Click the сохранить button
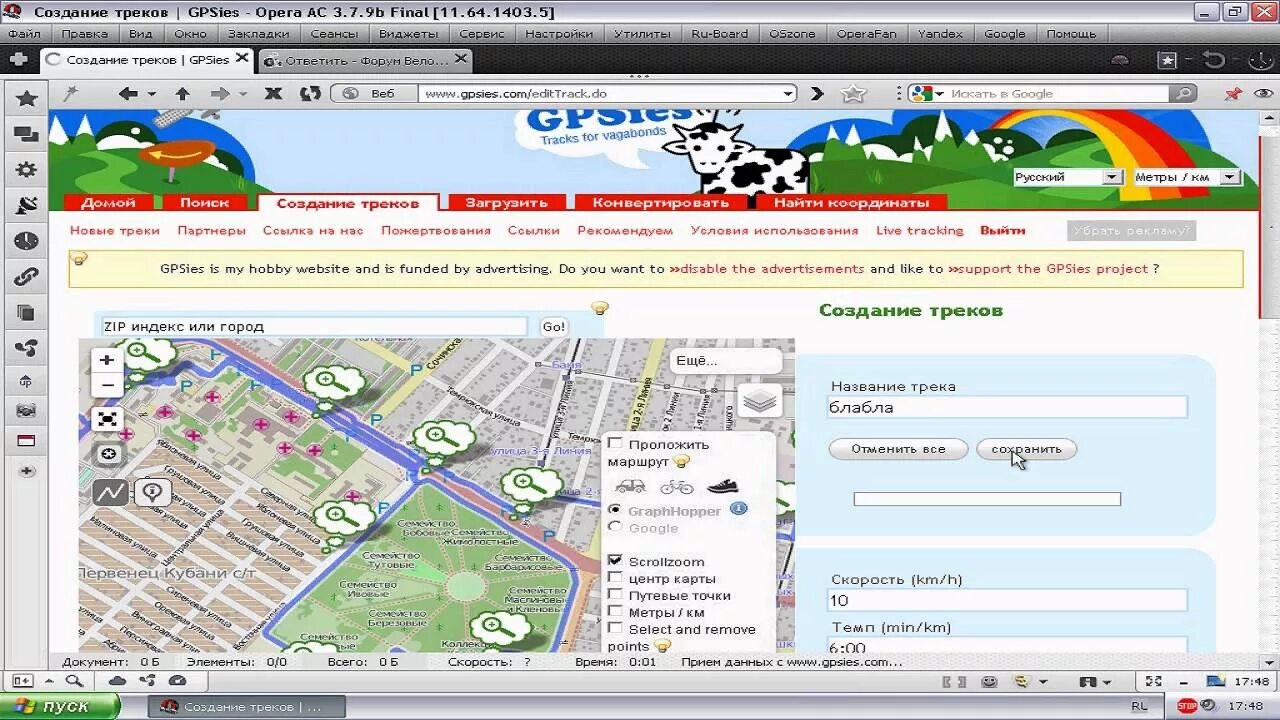Screen dimensions: 1280x720 point(1026,449)
